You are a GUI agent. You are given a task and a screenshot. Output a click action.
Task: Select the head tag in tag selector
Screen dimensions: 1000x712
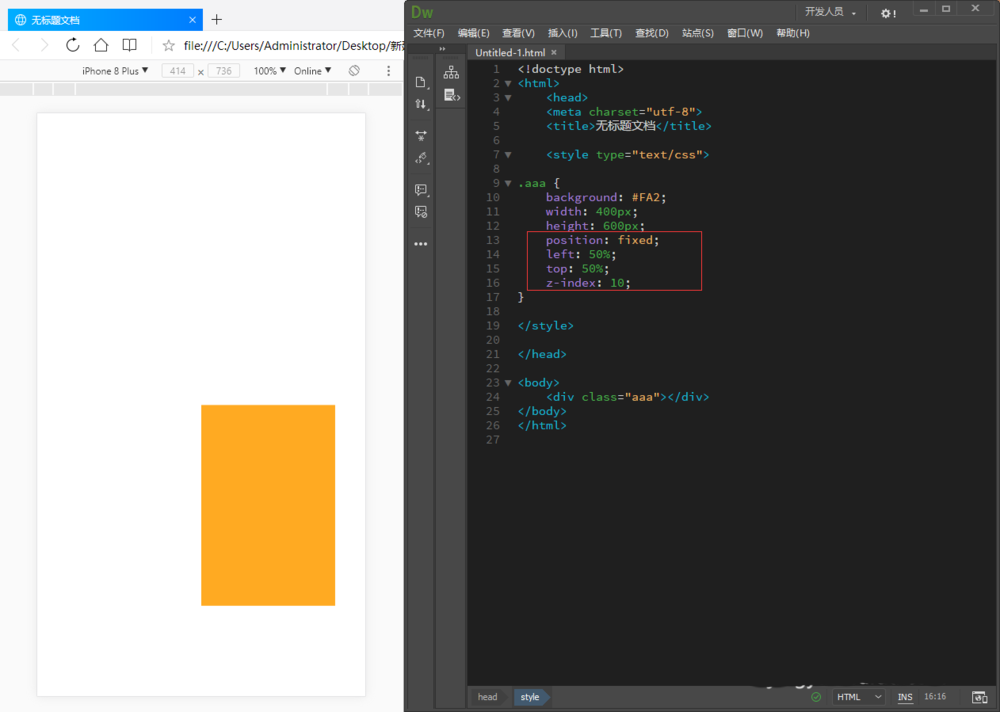(x=487, y=697)
